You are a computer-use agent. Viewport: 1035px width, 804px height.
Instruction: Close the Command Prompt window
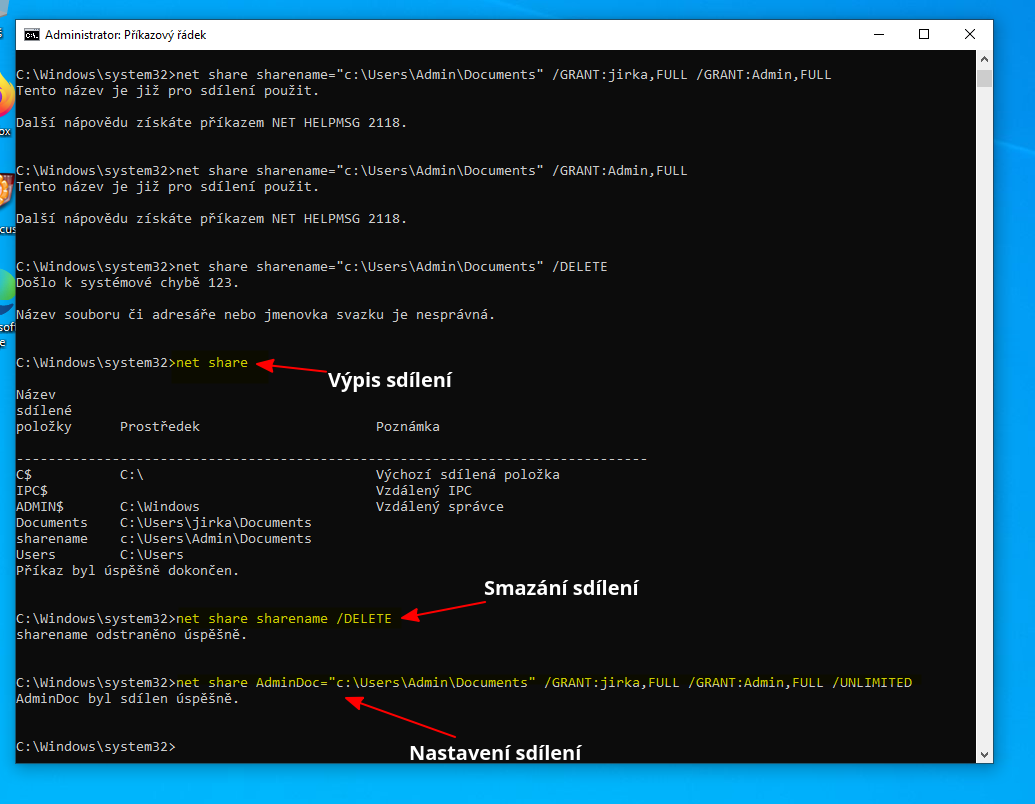[969, 33]
